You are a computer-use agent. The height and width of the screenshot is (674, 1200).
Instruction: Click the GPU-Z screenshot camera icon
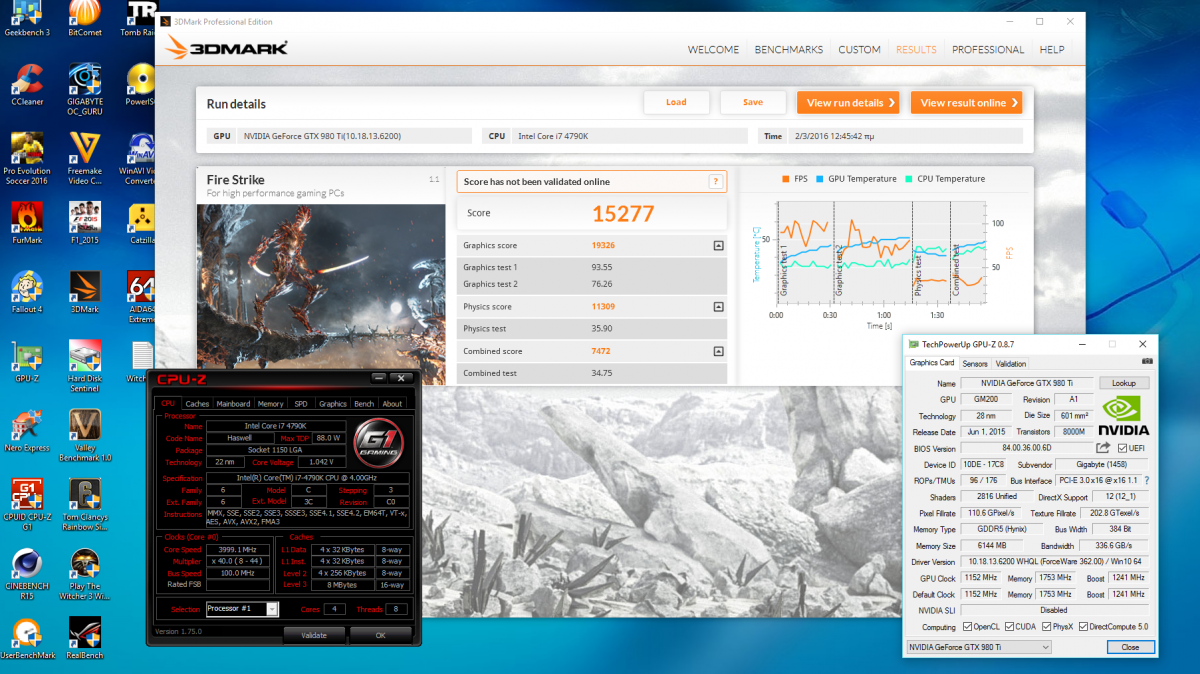pyautogui.click(x=1147, y=363)
